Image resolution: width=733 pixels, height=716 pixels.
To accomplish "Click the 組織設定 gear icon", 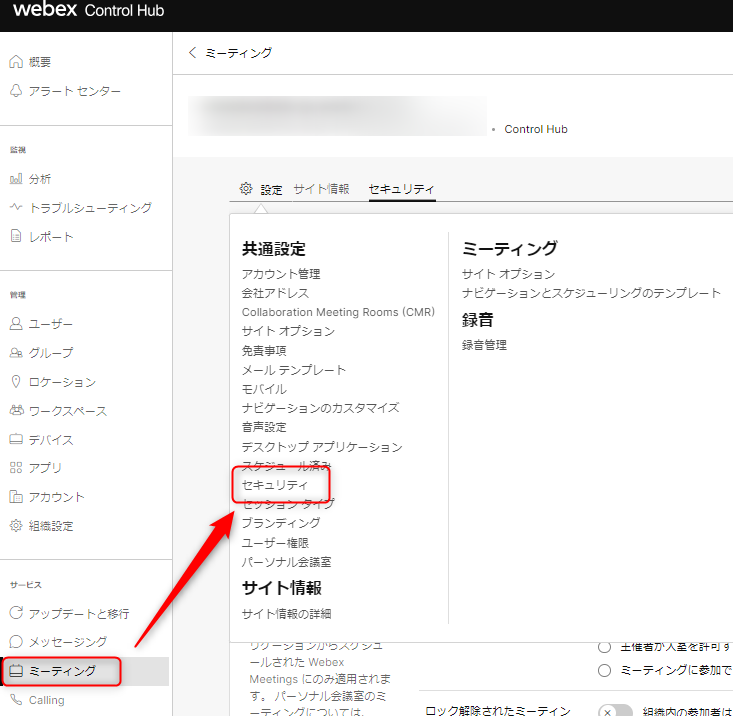I will pyautogui.click(x=16, y=525).
